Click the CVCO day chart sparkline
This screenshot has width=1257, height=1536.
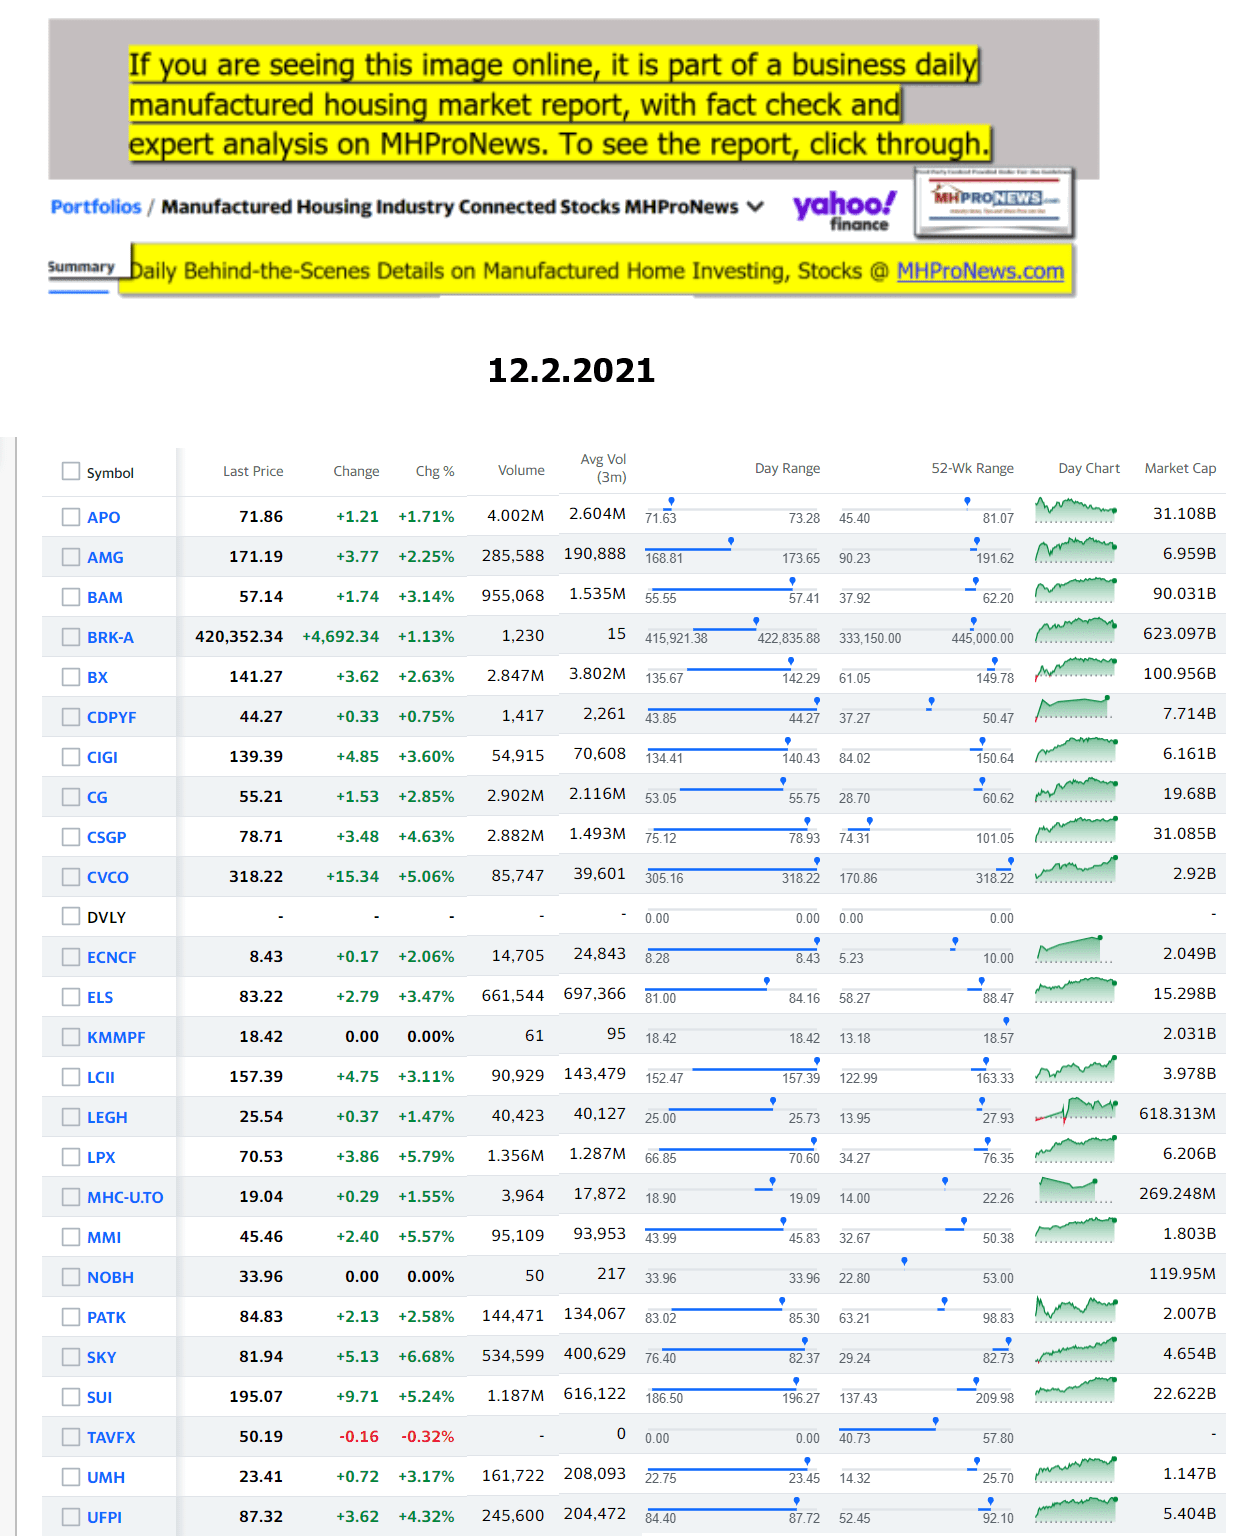1076,869
